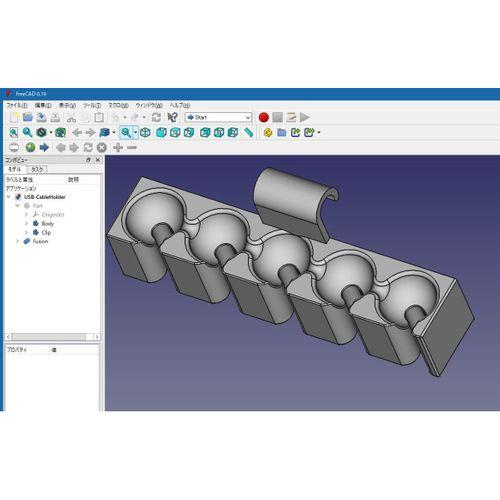Open draw style dropdown arrow

coord(51,133)
